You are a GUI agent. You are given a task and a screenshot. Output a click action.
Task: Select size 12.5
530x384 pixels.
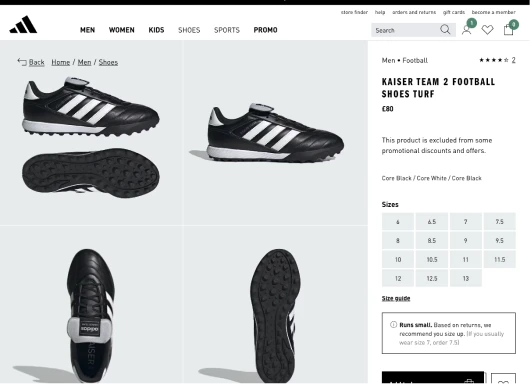pyautogui.click(x=432, y=279)
